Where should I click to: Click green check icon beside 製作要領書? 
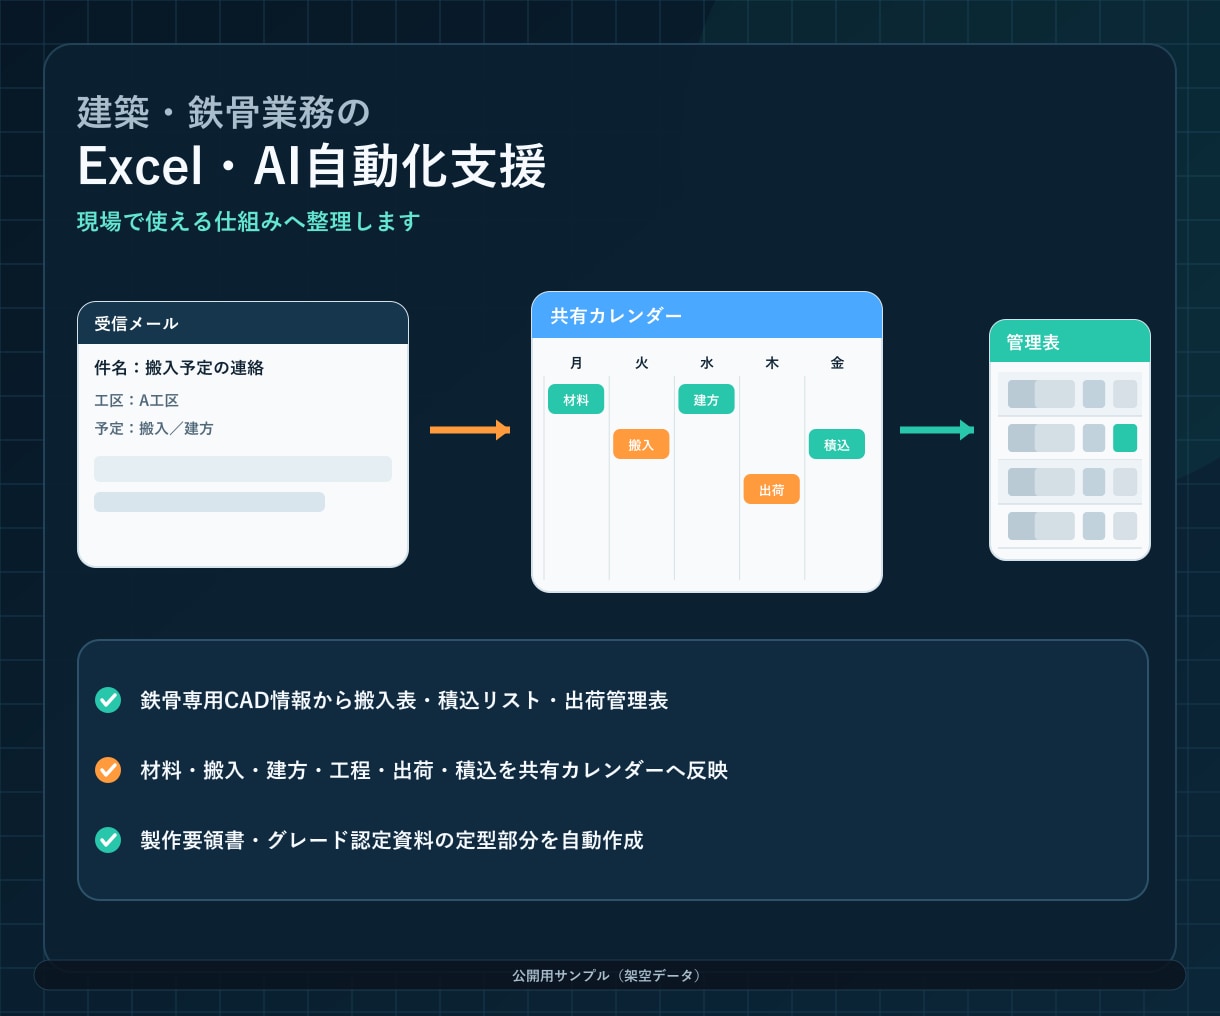coord(108,840)
